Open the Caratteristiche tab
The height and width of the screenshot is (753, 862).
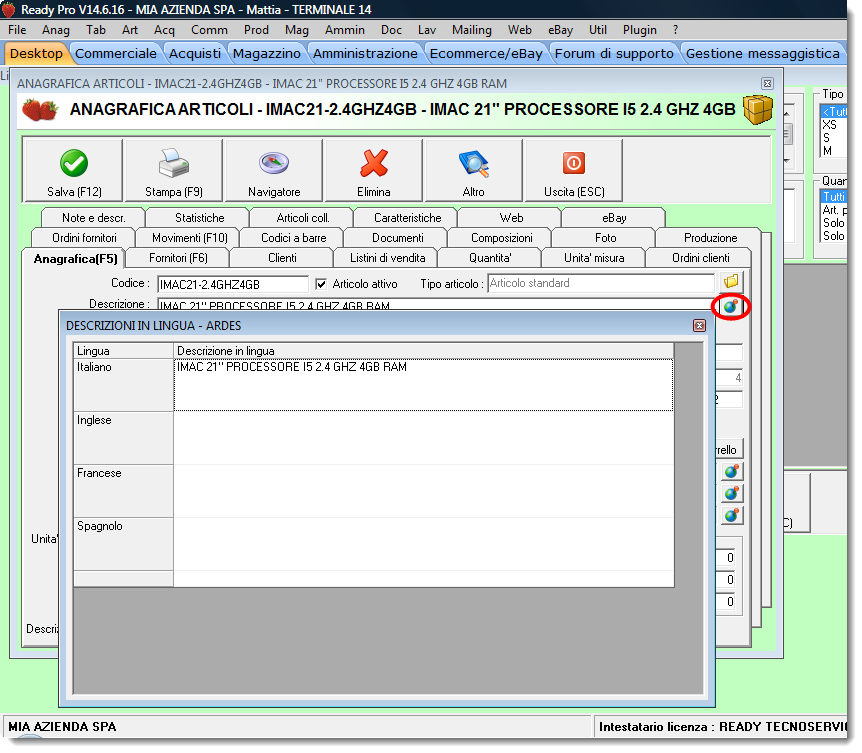point(407,218)
